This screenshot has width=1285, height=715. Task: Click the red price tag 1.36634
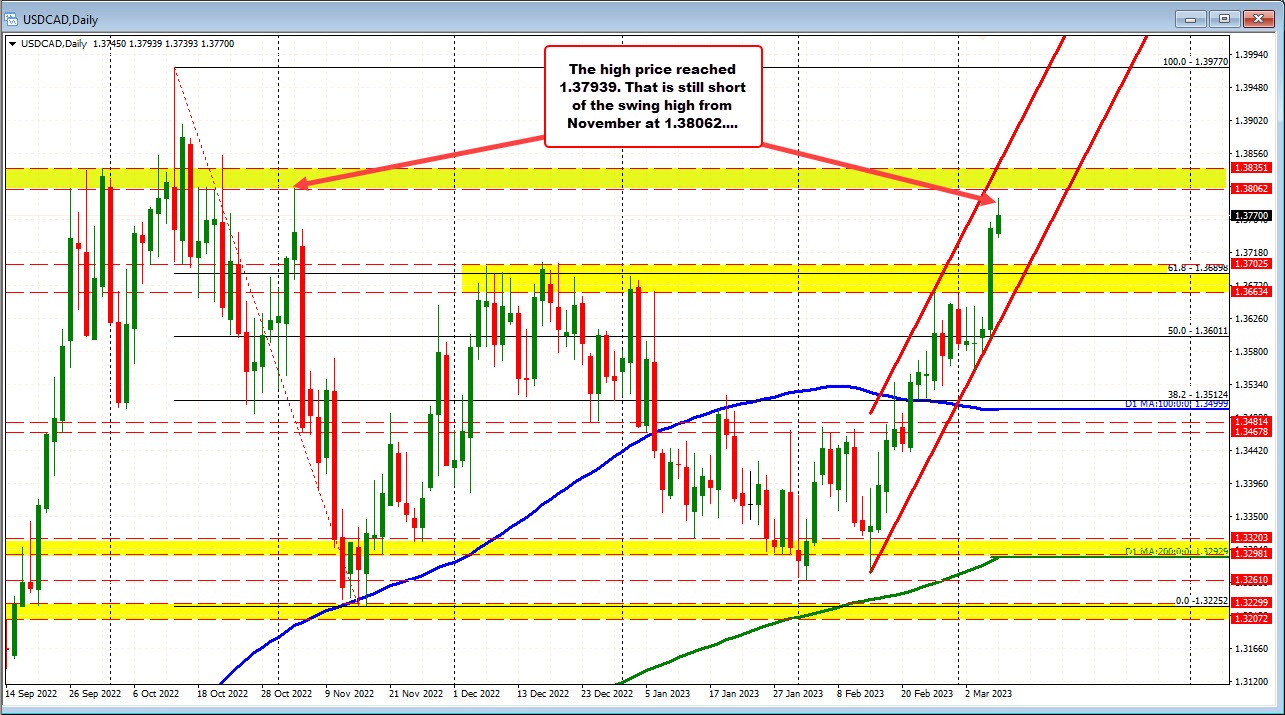(1250, 292)
